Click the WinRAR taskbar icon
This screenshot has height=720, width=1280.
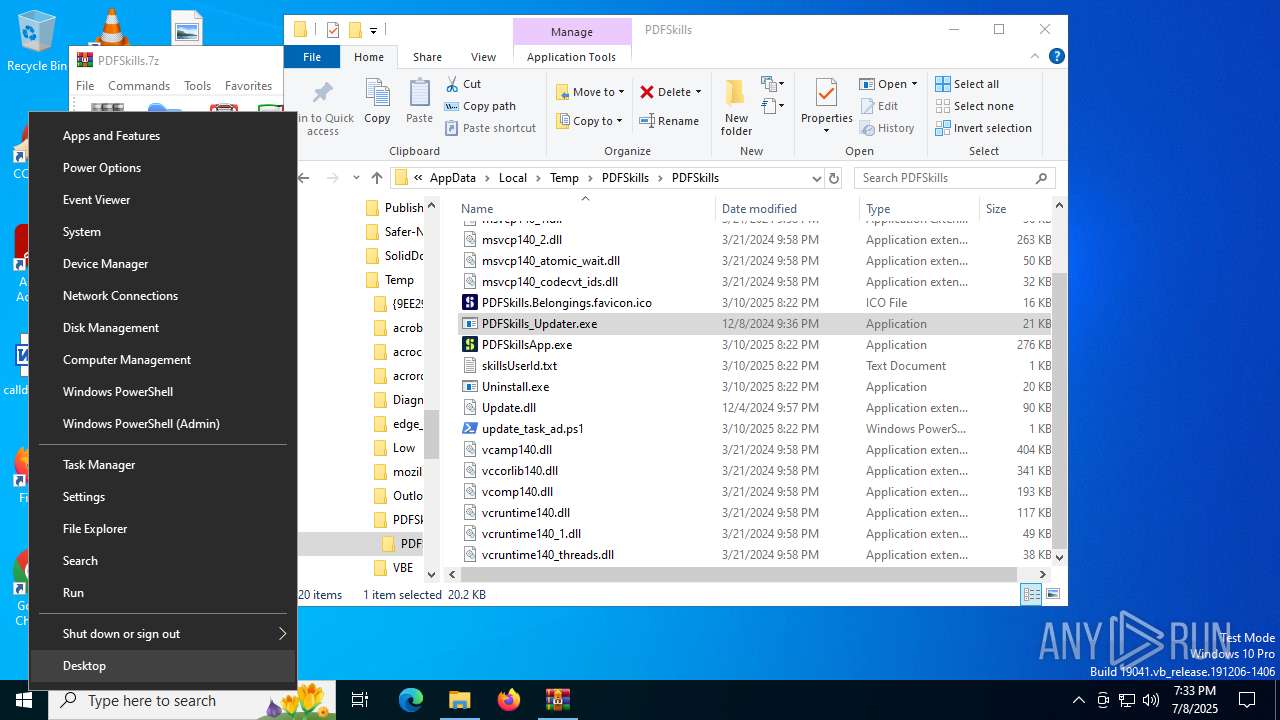(557, 700)
